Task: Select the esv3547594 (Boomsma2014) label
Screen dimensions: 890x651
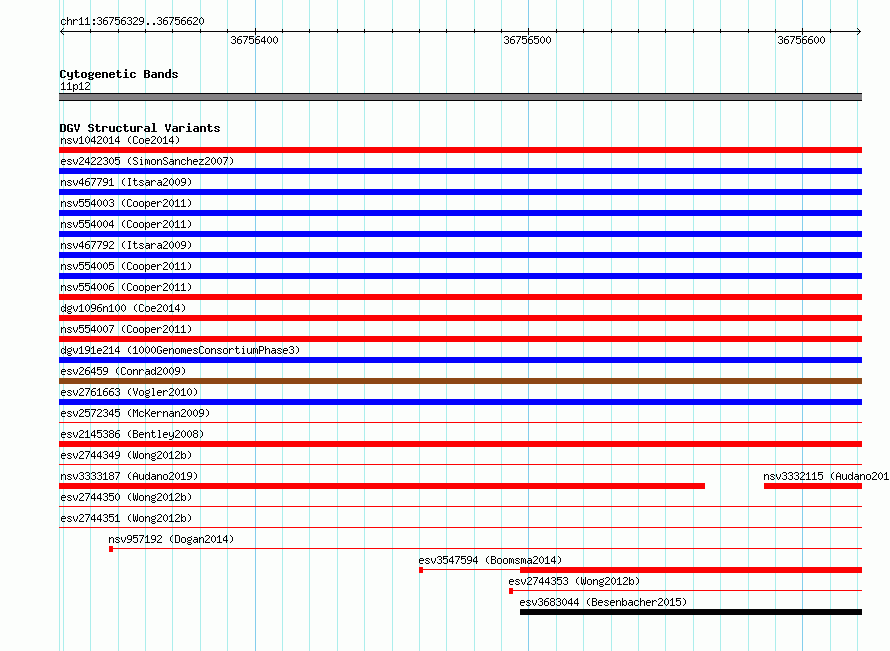Action: pos(490,560)
